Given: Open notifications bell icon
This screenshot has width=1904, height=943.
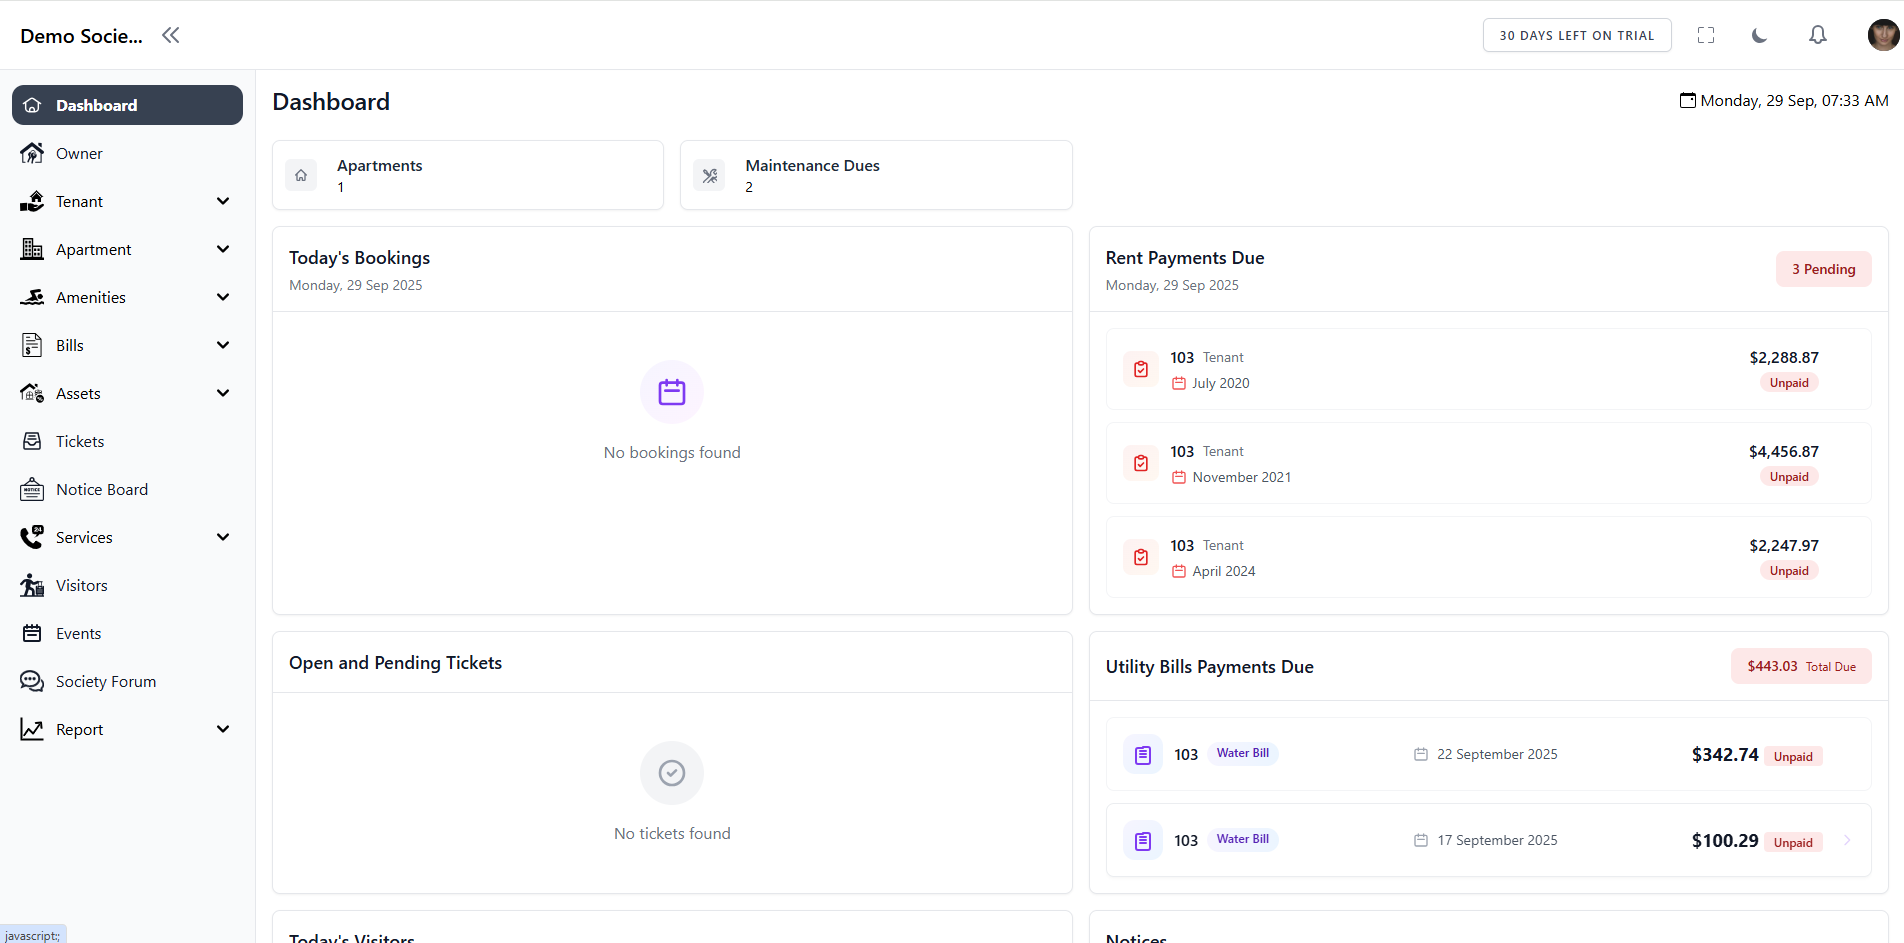Looking at the screenshot, I should pos(1818,36).
